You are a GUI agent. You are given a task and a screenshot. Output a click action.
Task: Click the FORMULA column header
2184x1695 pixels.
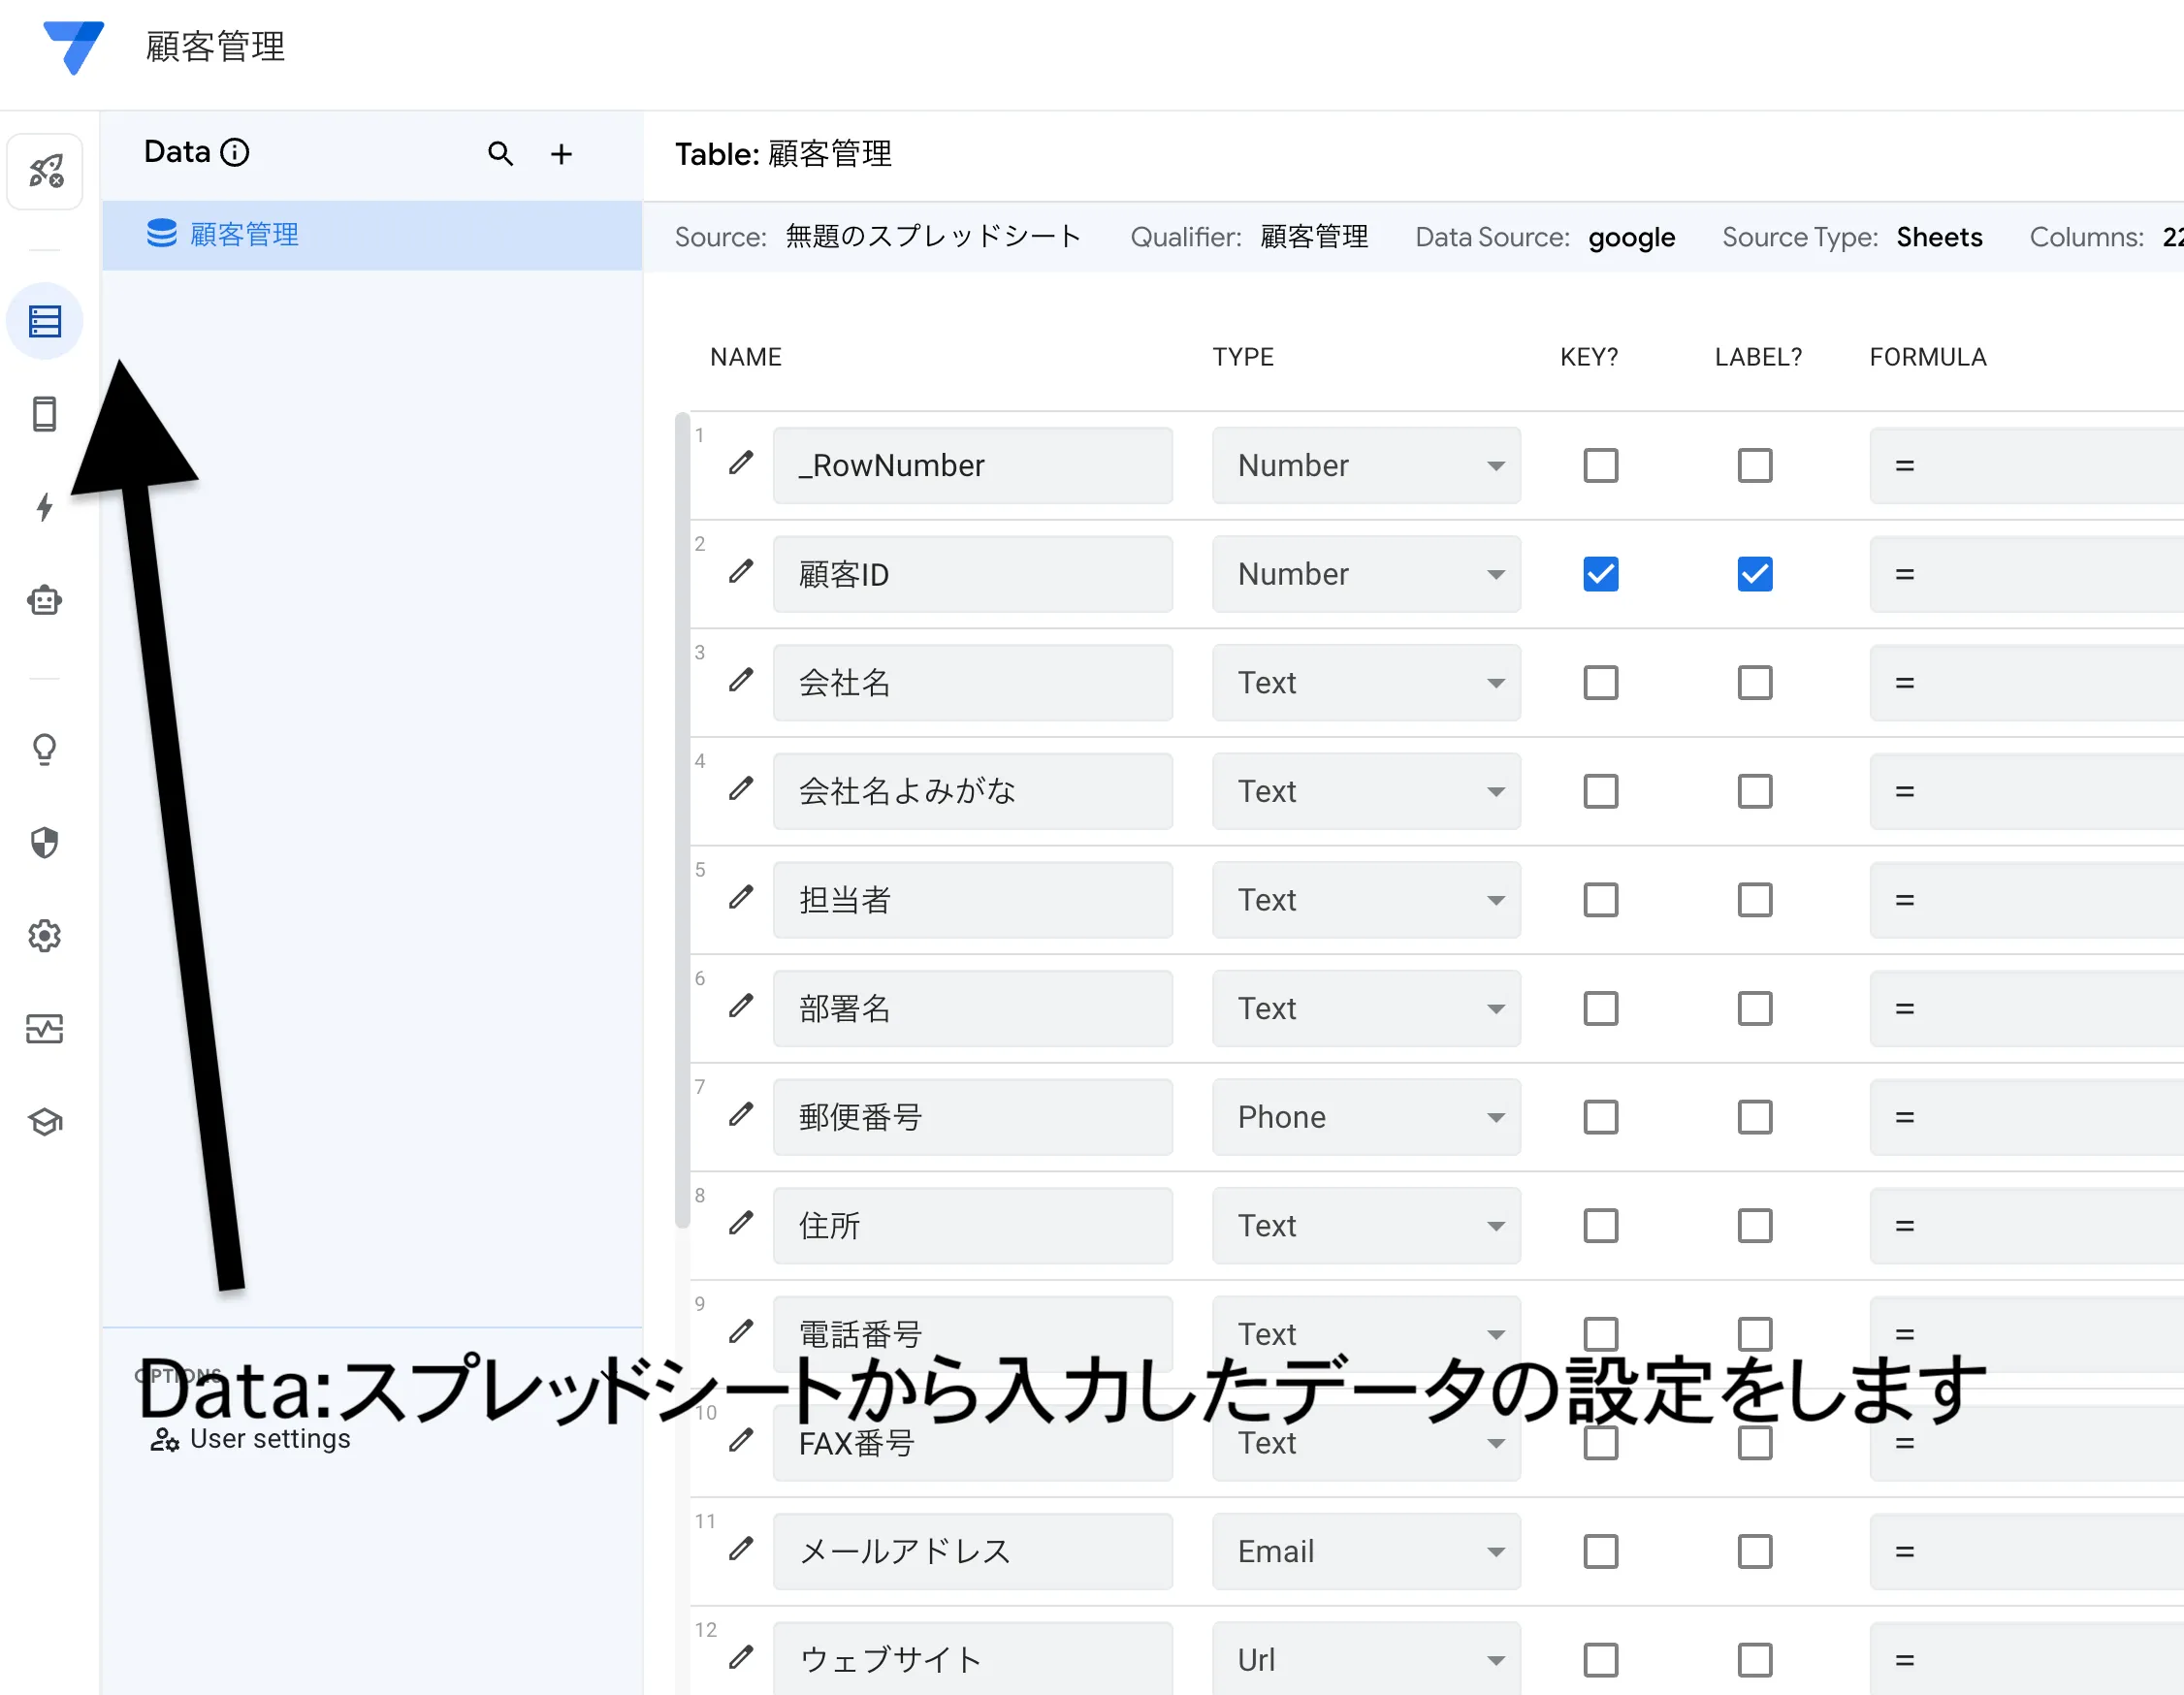pyautogui.click(x=1928, y=357)
